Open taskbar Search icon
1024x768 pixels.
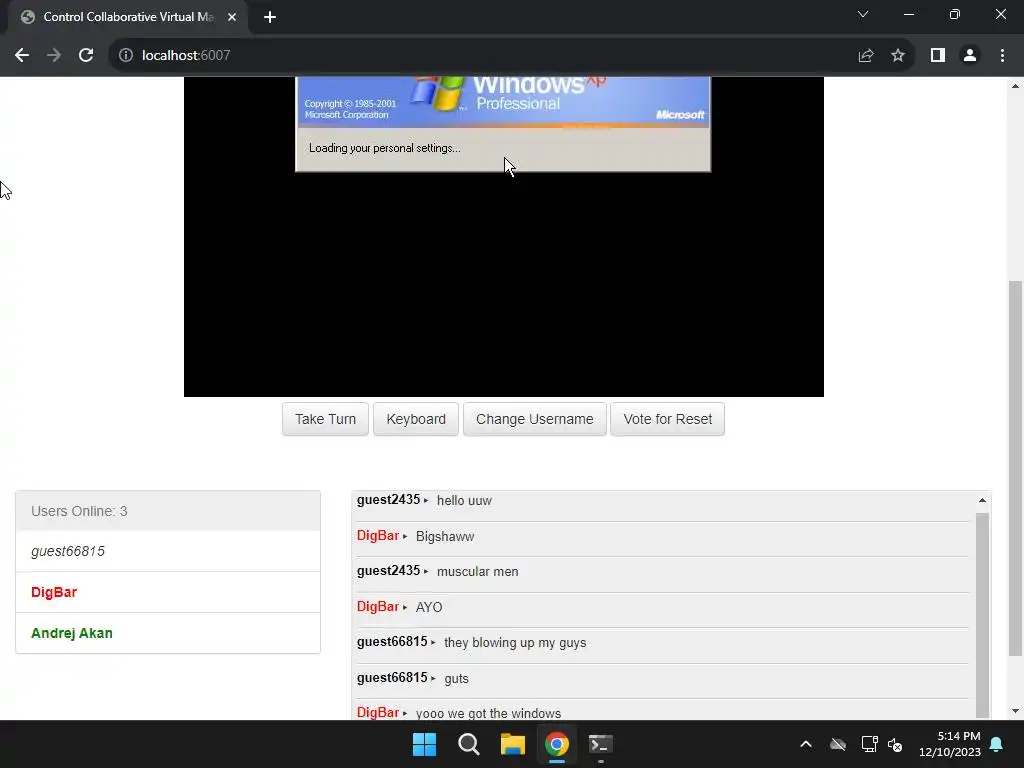pos(469,744)
